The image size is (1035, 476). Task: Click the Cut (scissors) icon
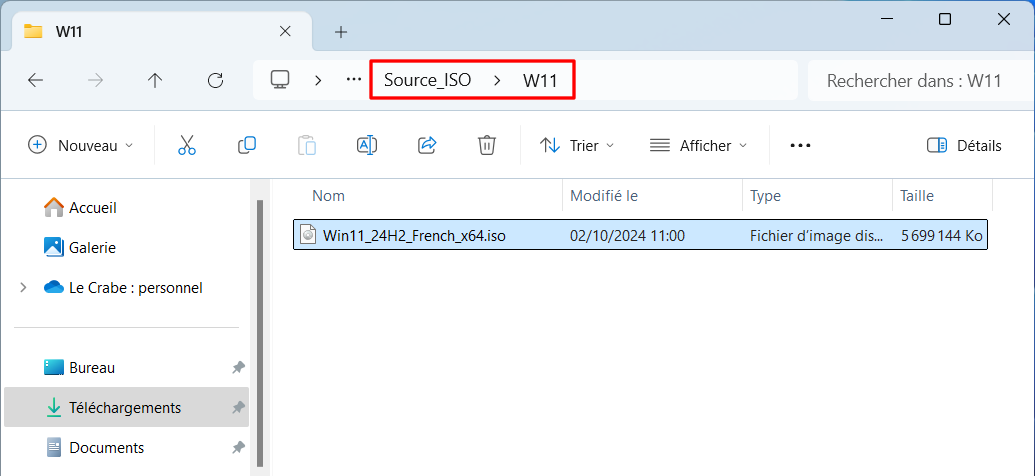point(187,145)
